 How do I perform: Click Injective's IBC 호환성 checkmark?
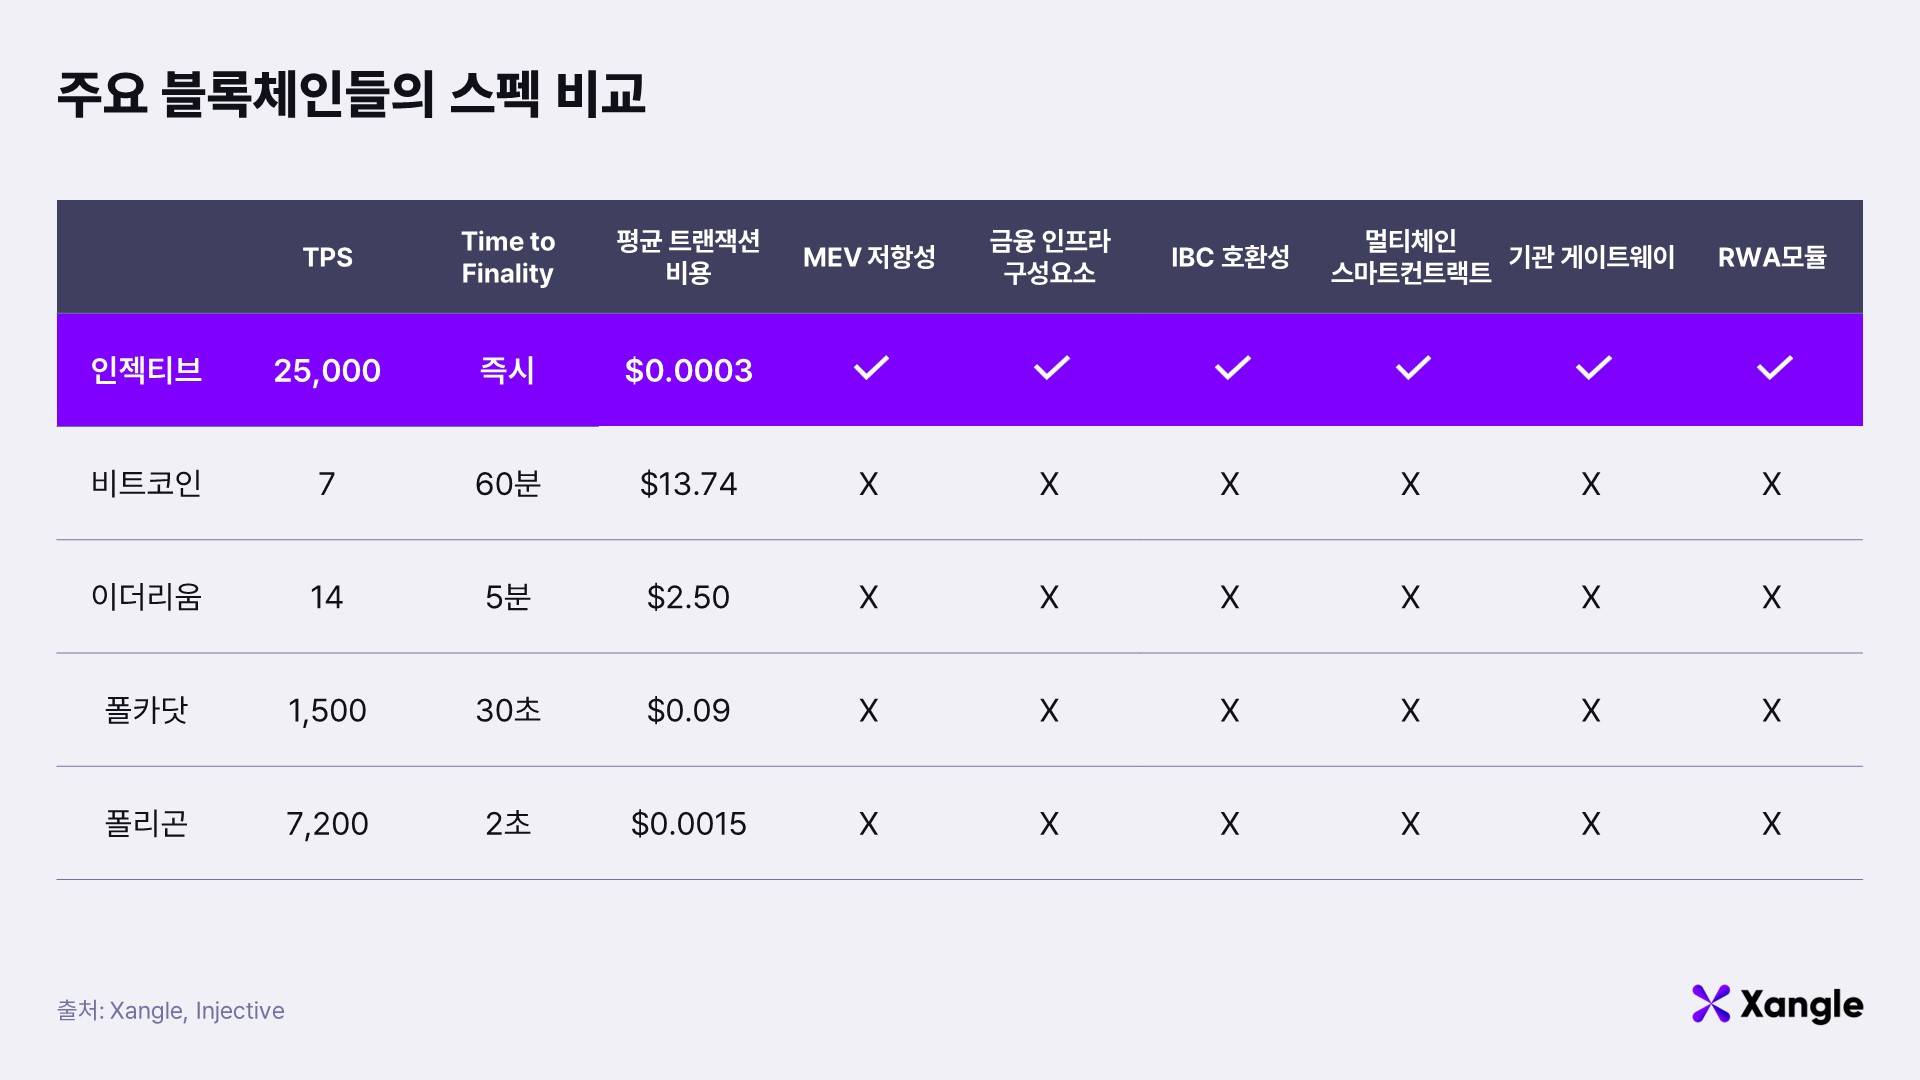click(1232, 368)
